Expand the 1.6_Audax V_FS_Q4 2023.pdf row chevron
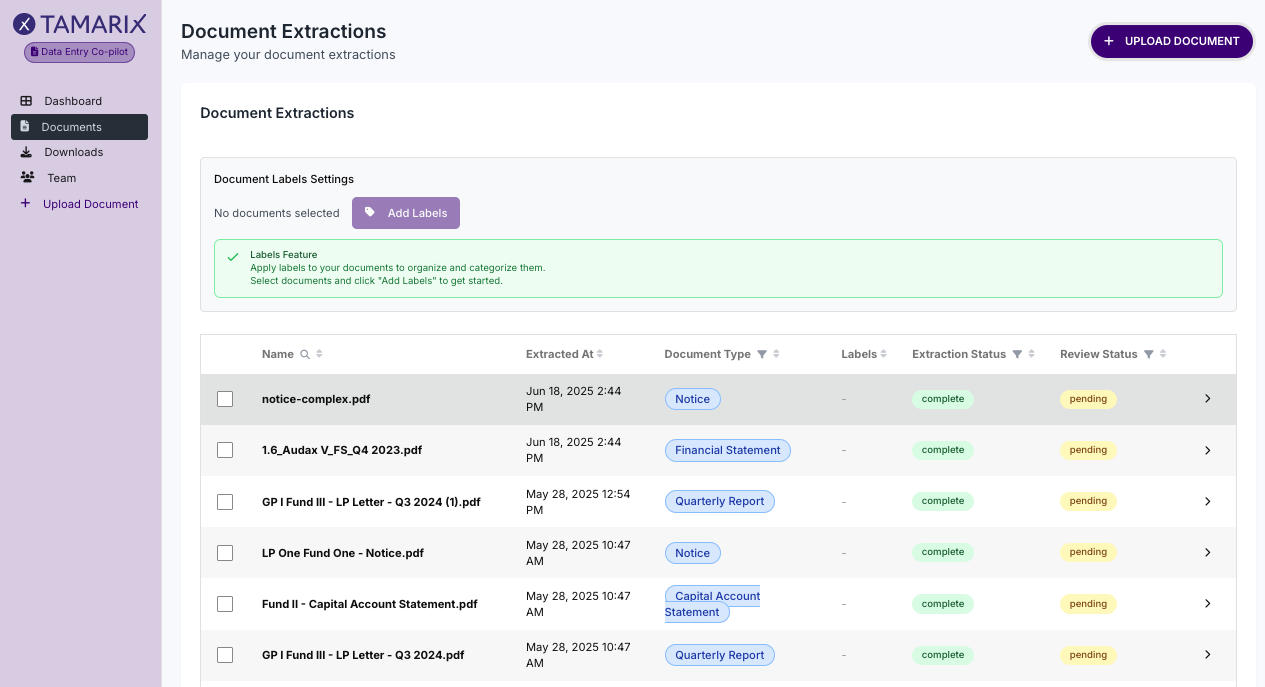The height and width of the screenshot is (687, 1265). coord(1207,450)
